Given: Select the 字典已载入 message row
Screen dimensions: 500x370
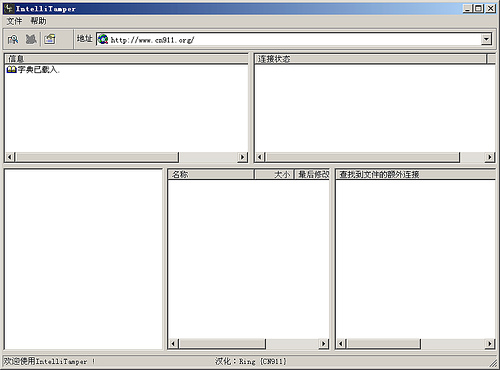Looking at the screenshot, I should [33, 70].
